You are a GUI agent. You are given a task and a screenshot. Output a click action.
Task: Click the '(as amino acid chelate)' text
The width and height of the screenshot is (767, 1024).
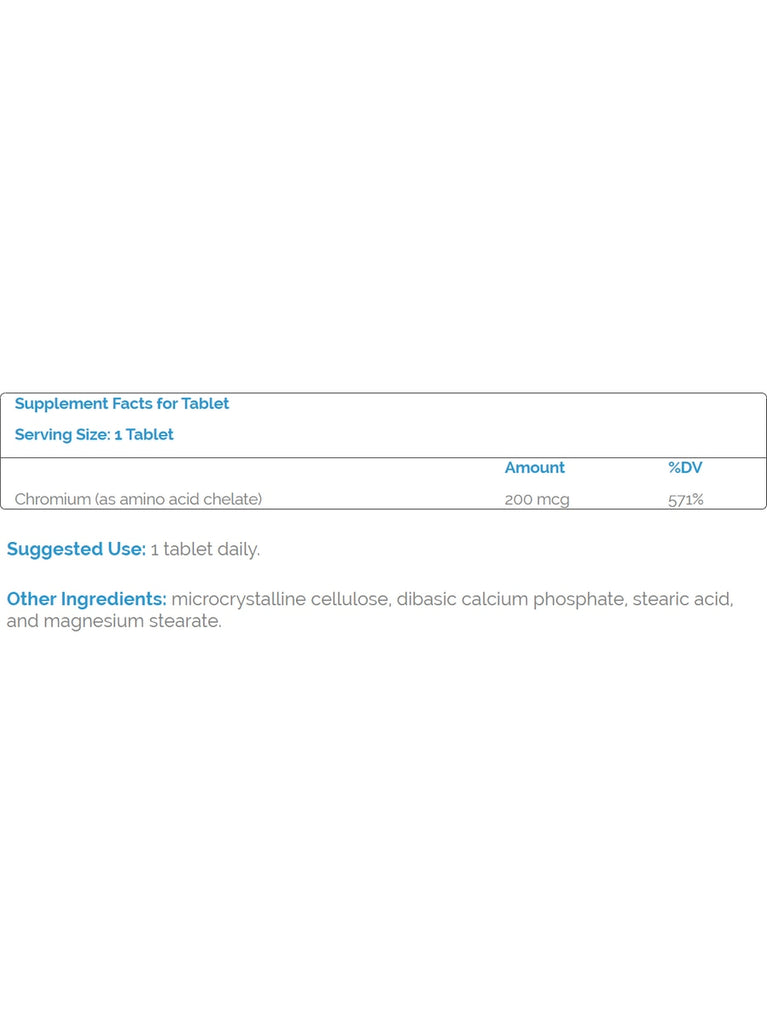click(178, 499)
